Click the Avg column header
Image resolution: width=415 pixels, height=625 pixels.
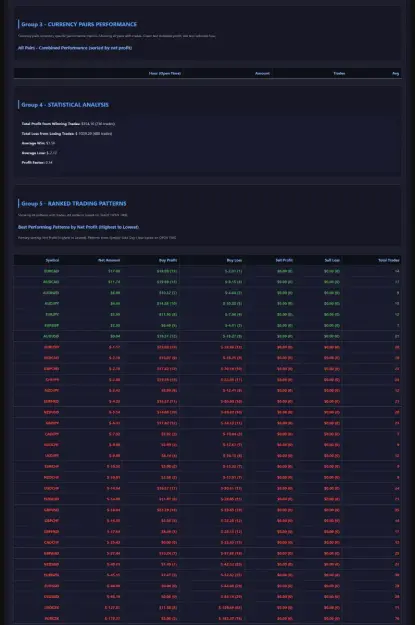pos(395,73)
